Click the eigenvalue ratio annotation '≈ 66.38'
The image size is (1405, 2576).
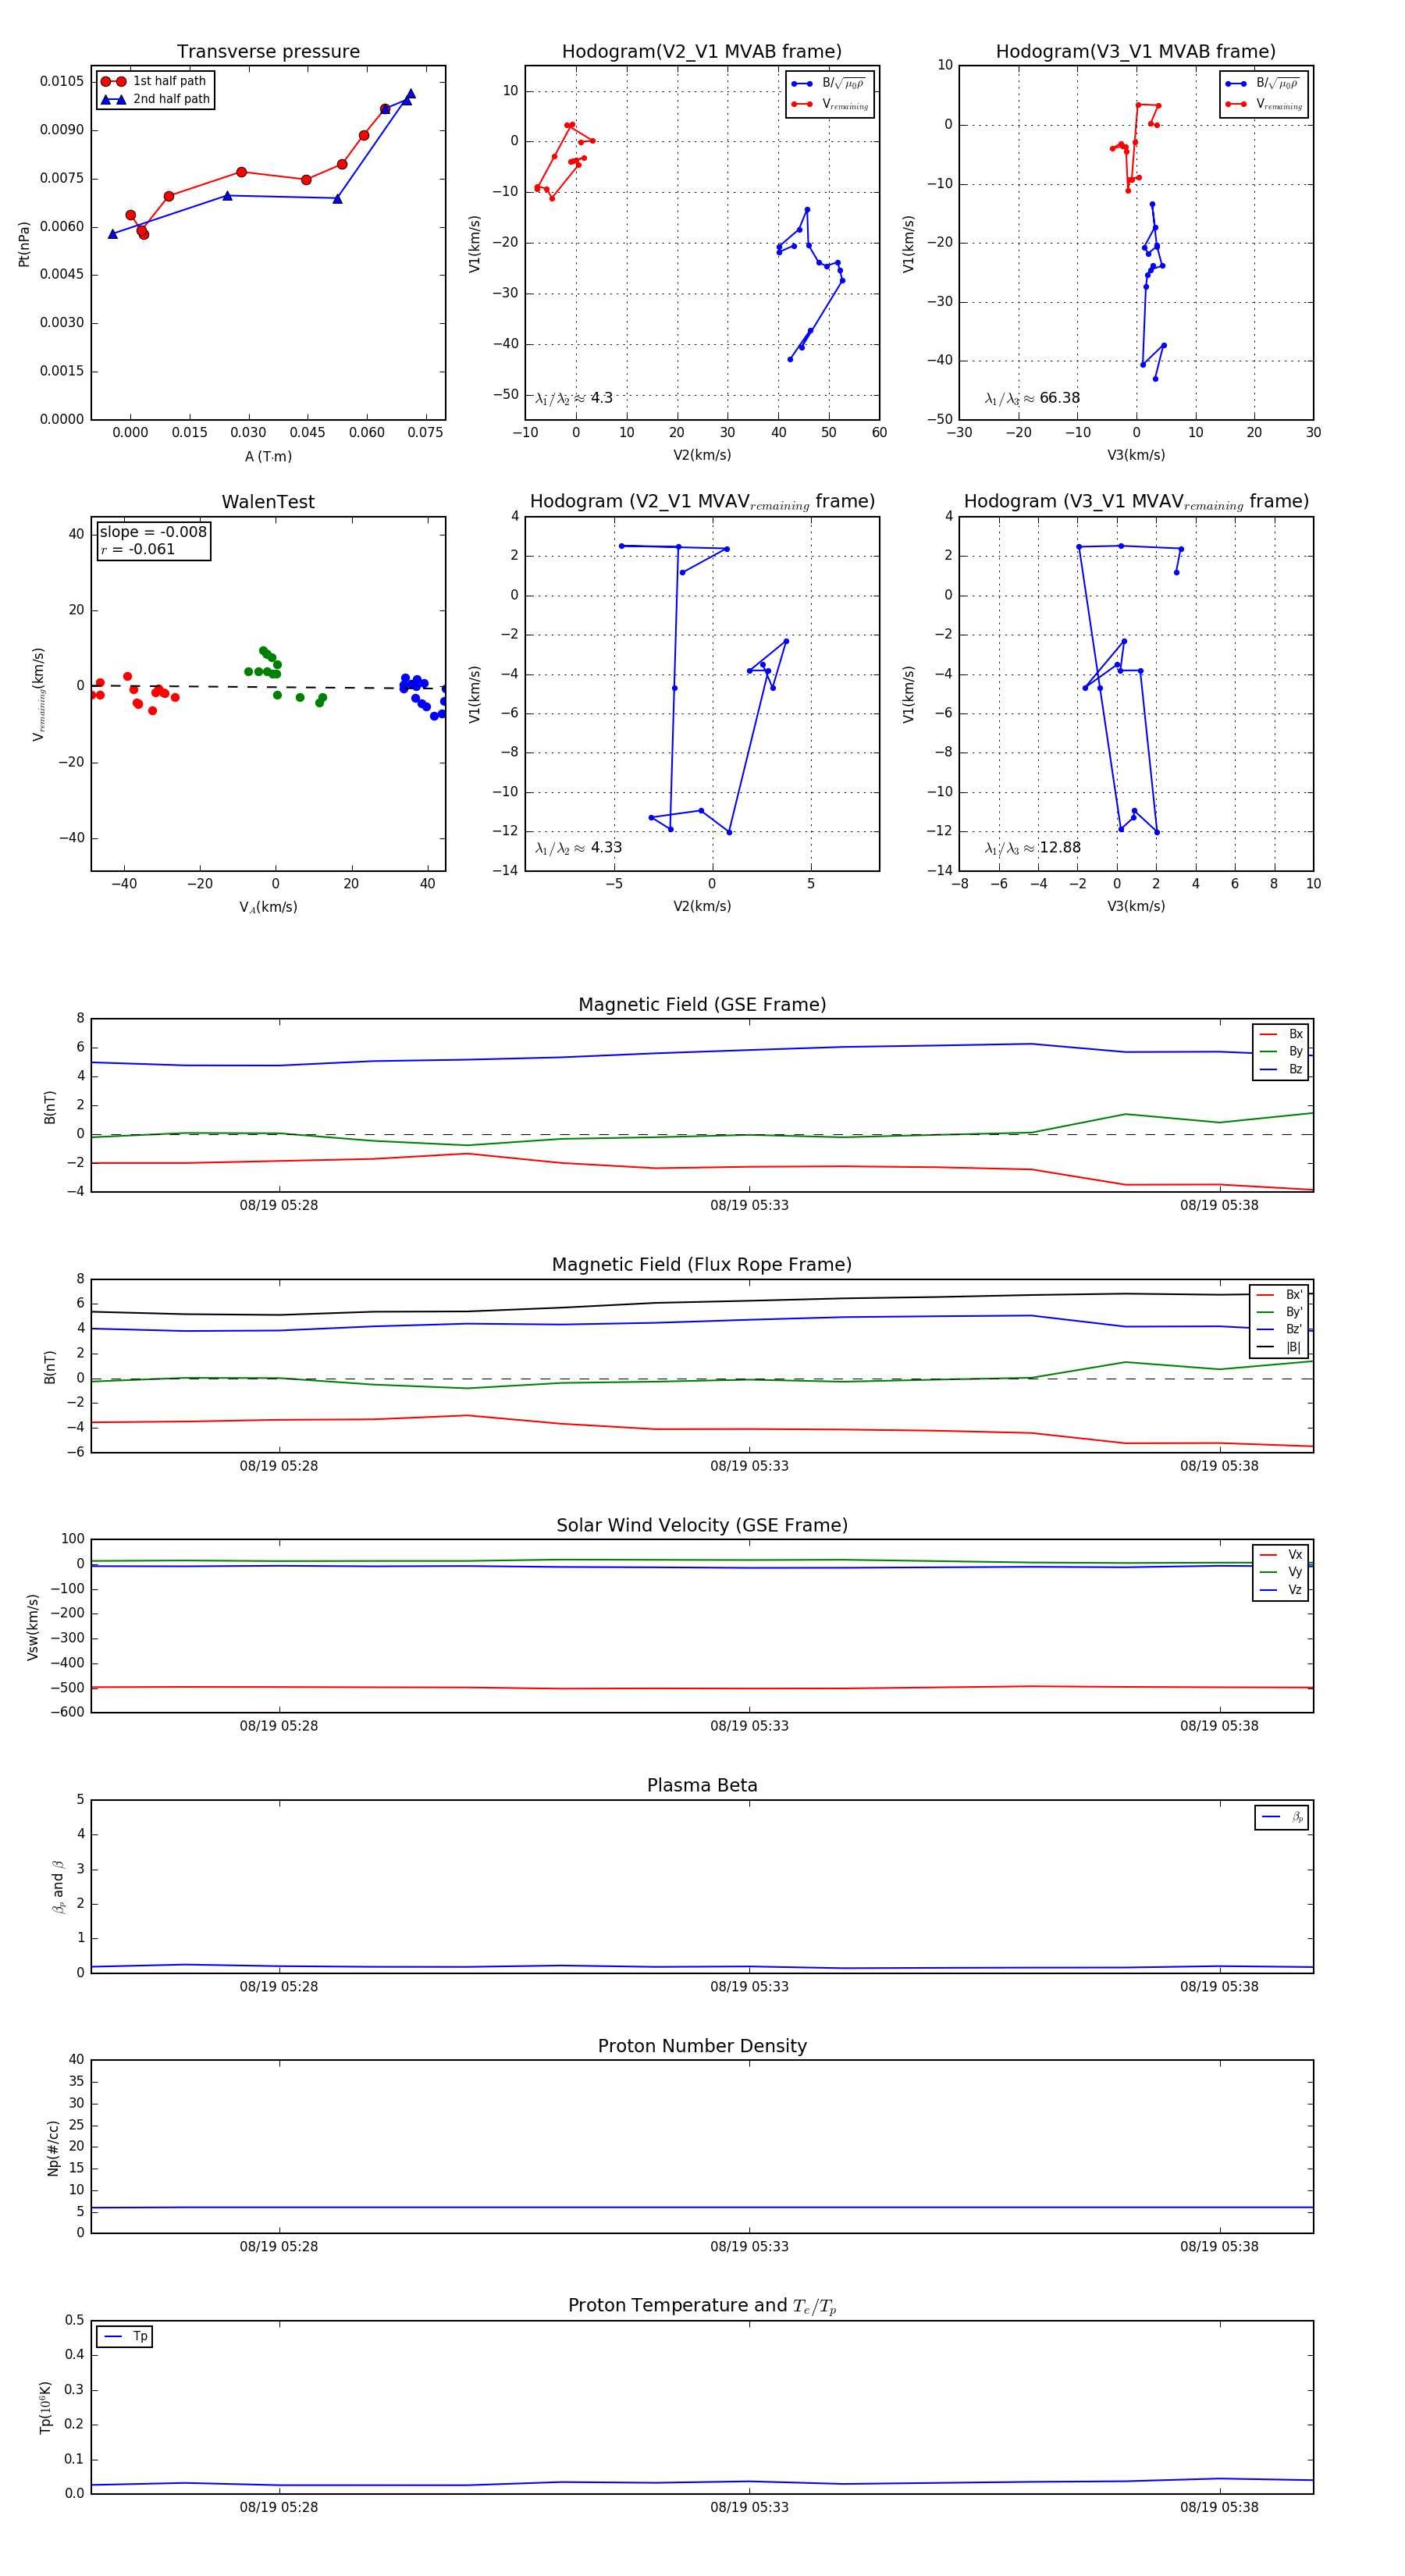click(1032, 398)
